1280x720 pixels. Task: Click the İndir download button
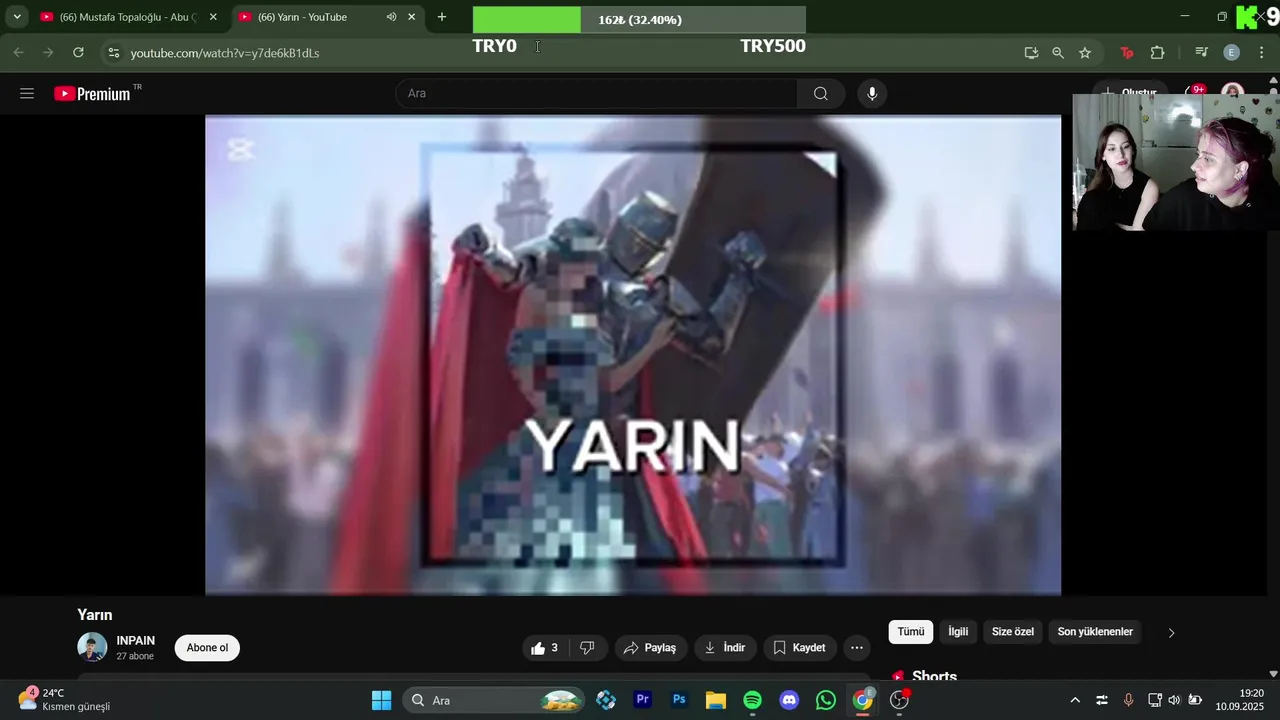pyautogui.click(x=725, y=648)
